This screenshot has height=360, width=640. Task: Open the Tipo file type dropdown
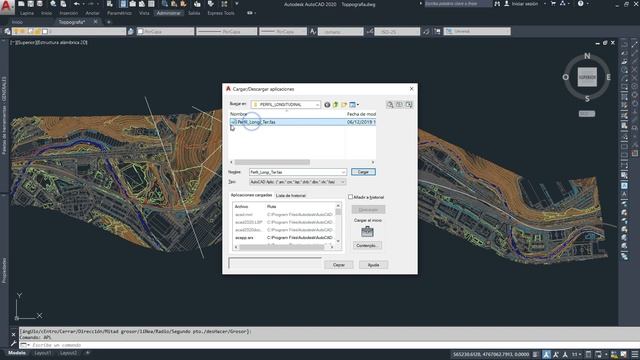(298, 182)
